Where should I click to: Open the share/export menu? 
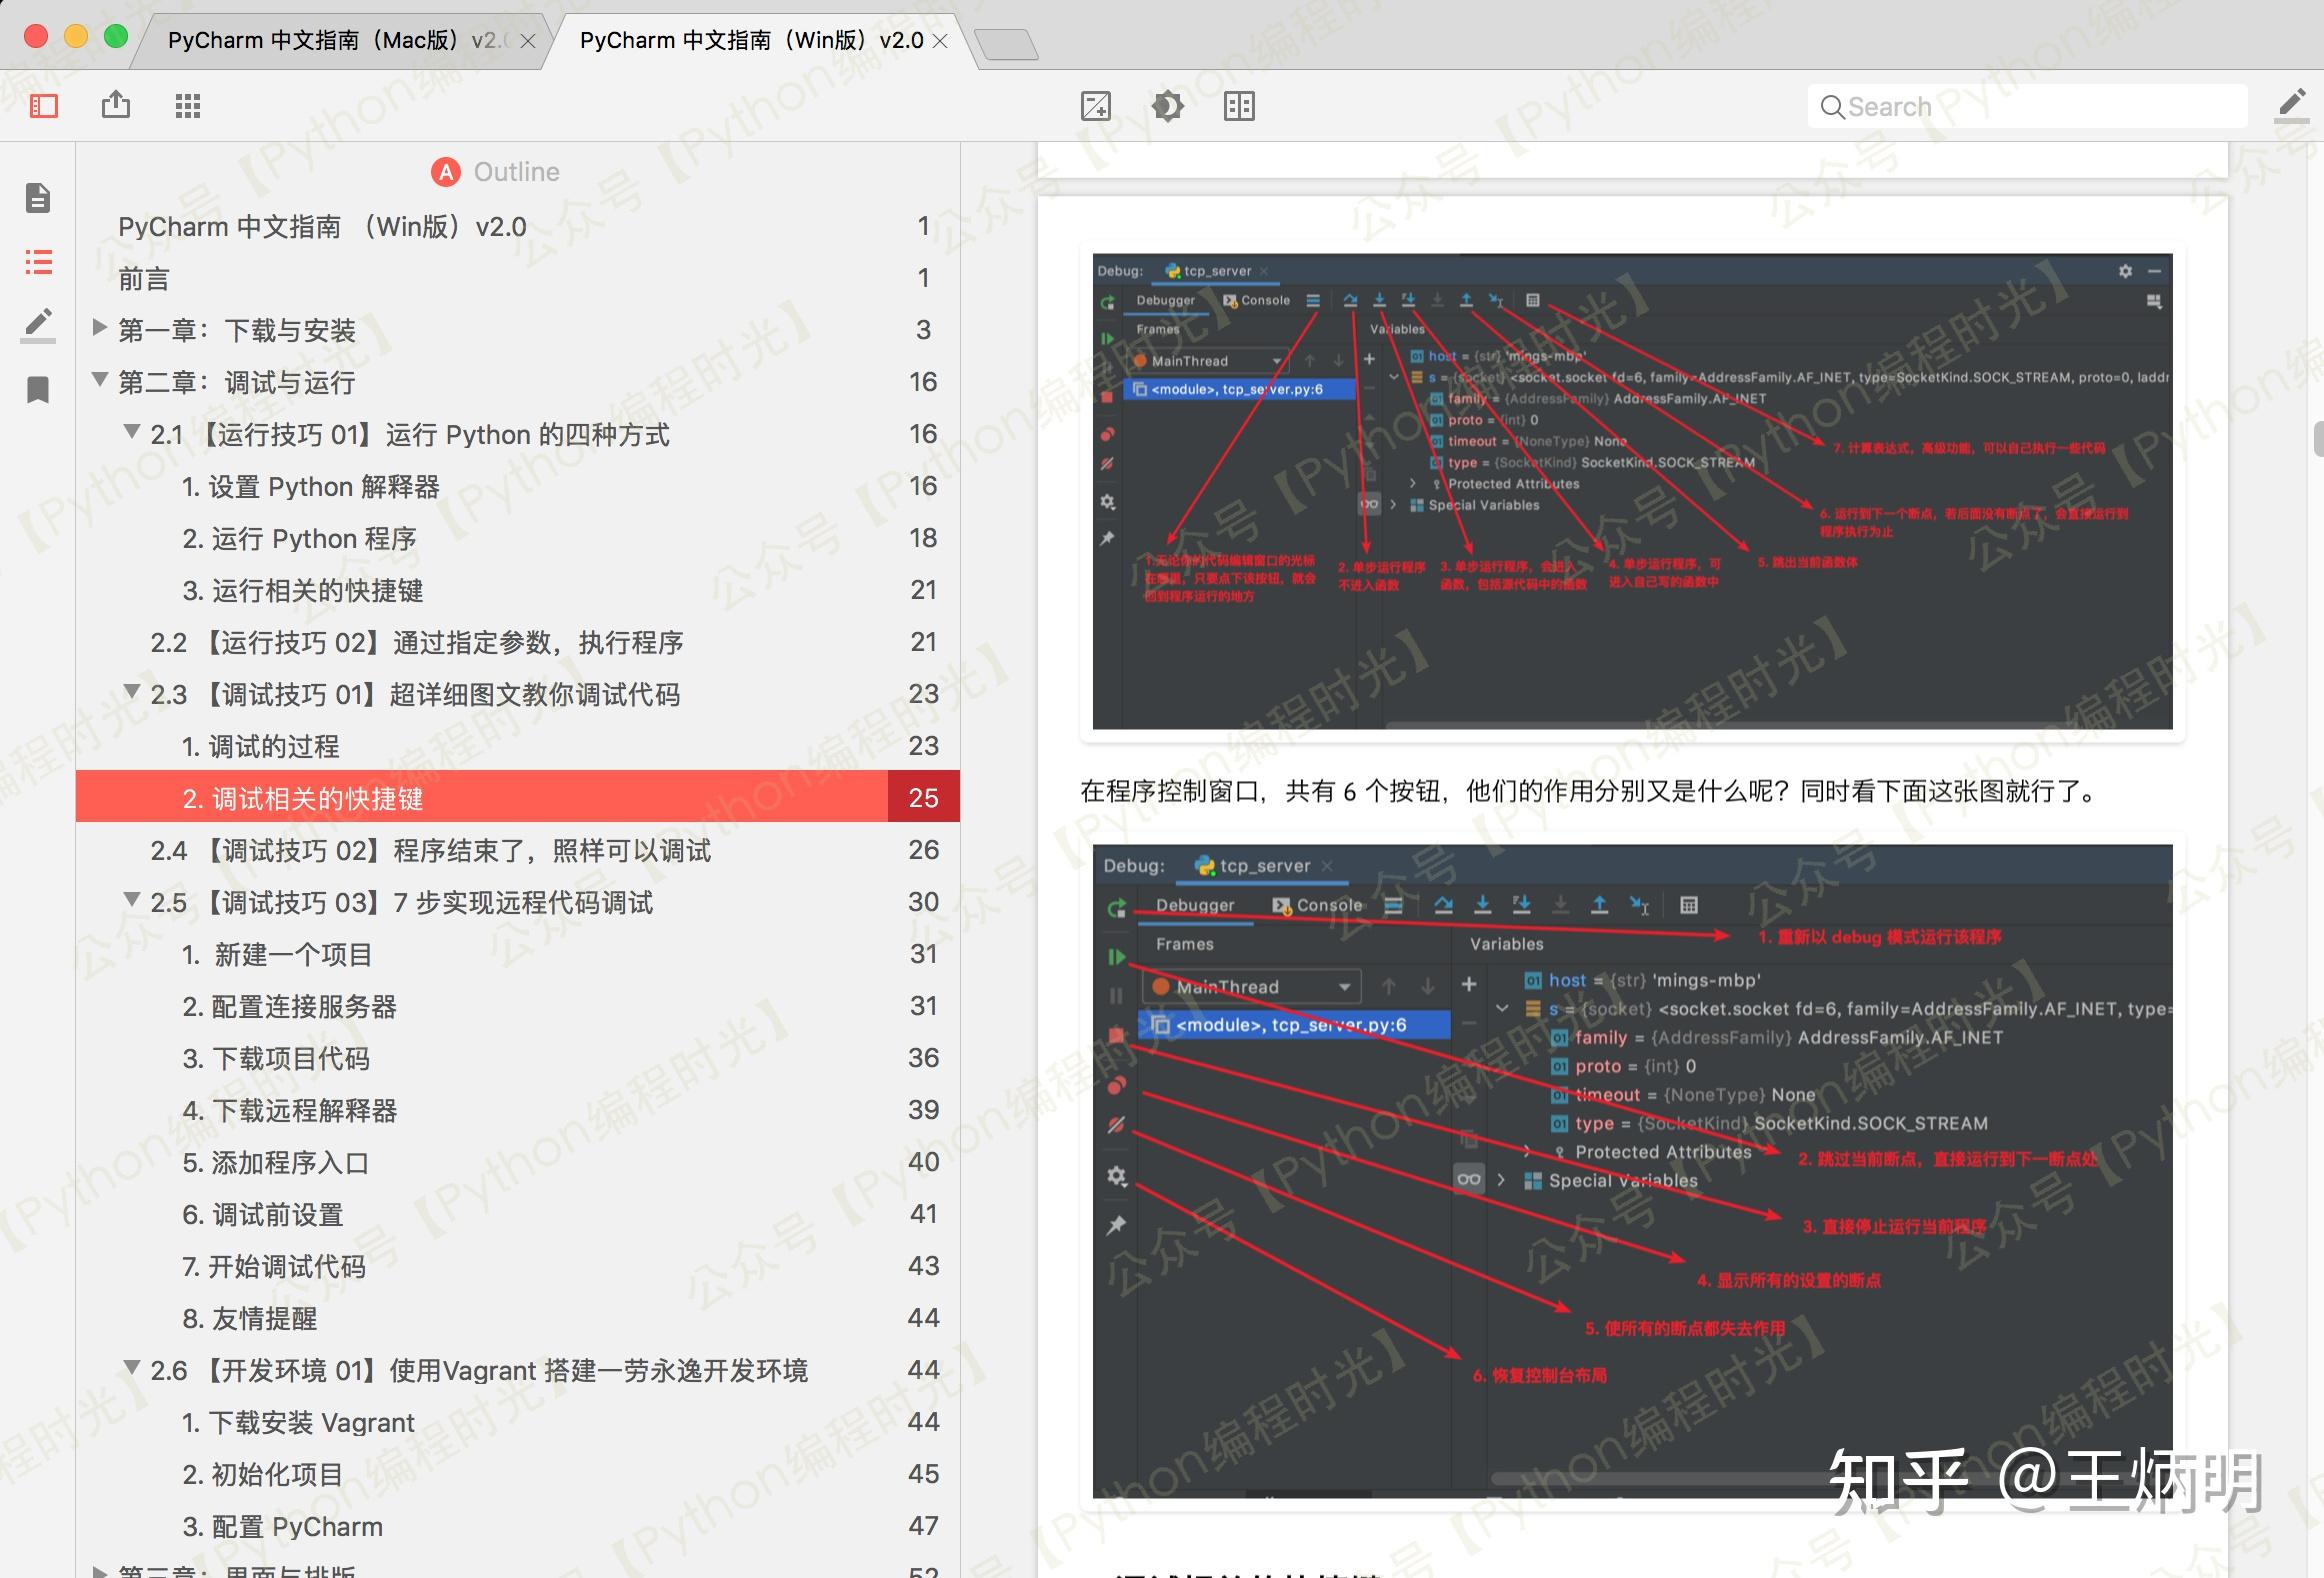[116, 105]
